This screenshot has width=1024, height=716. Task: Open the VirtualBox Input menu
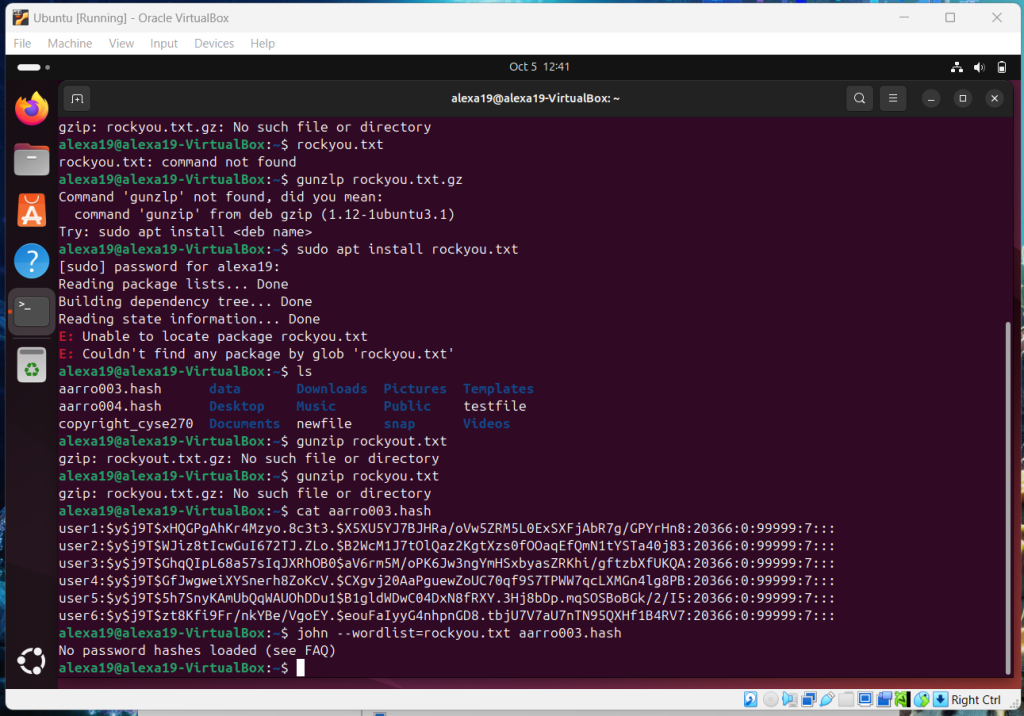[x=164, y=43]
